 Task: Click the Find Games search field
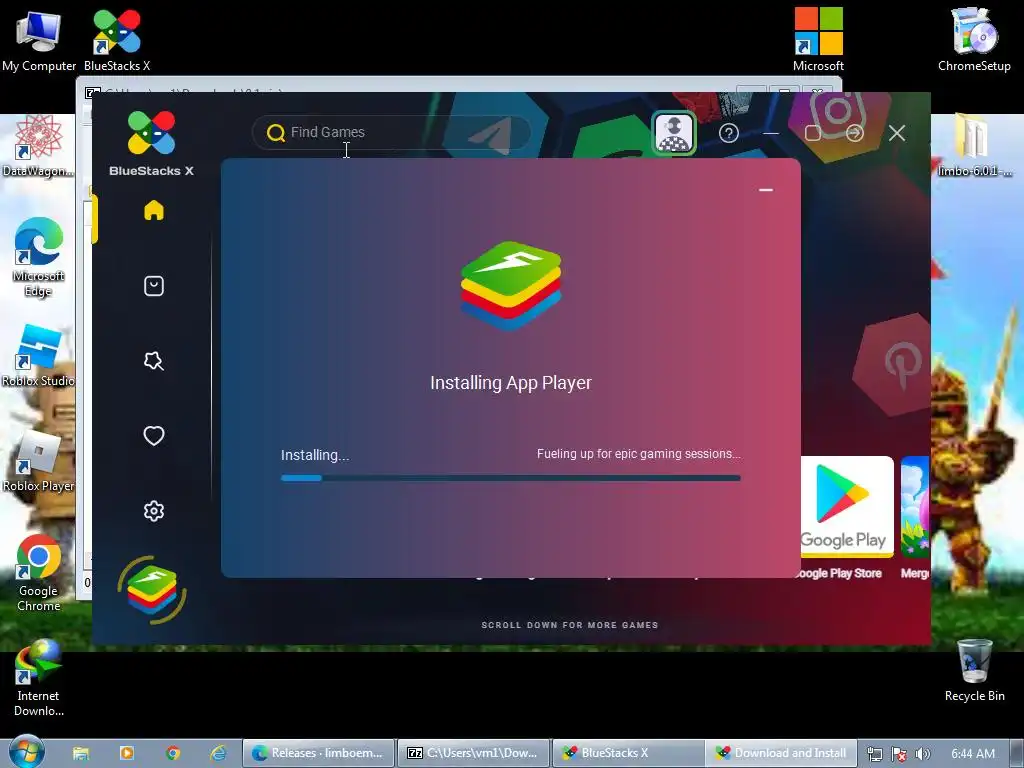pos(392,133)
